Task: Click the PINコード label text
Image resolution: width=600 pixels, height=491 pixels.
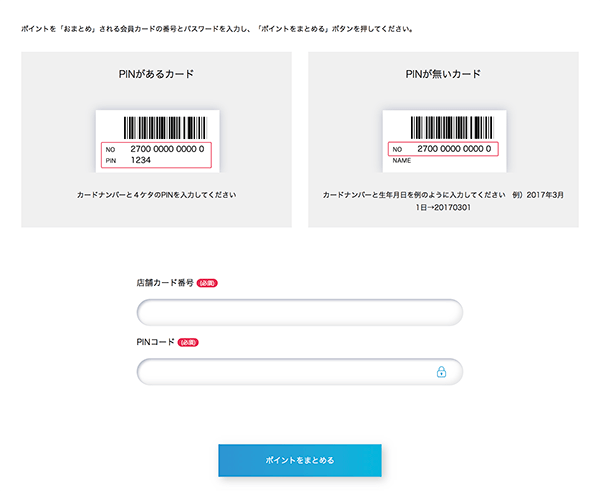Action: coord(155,342)
